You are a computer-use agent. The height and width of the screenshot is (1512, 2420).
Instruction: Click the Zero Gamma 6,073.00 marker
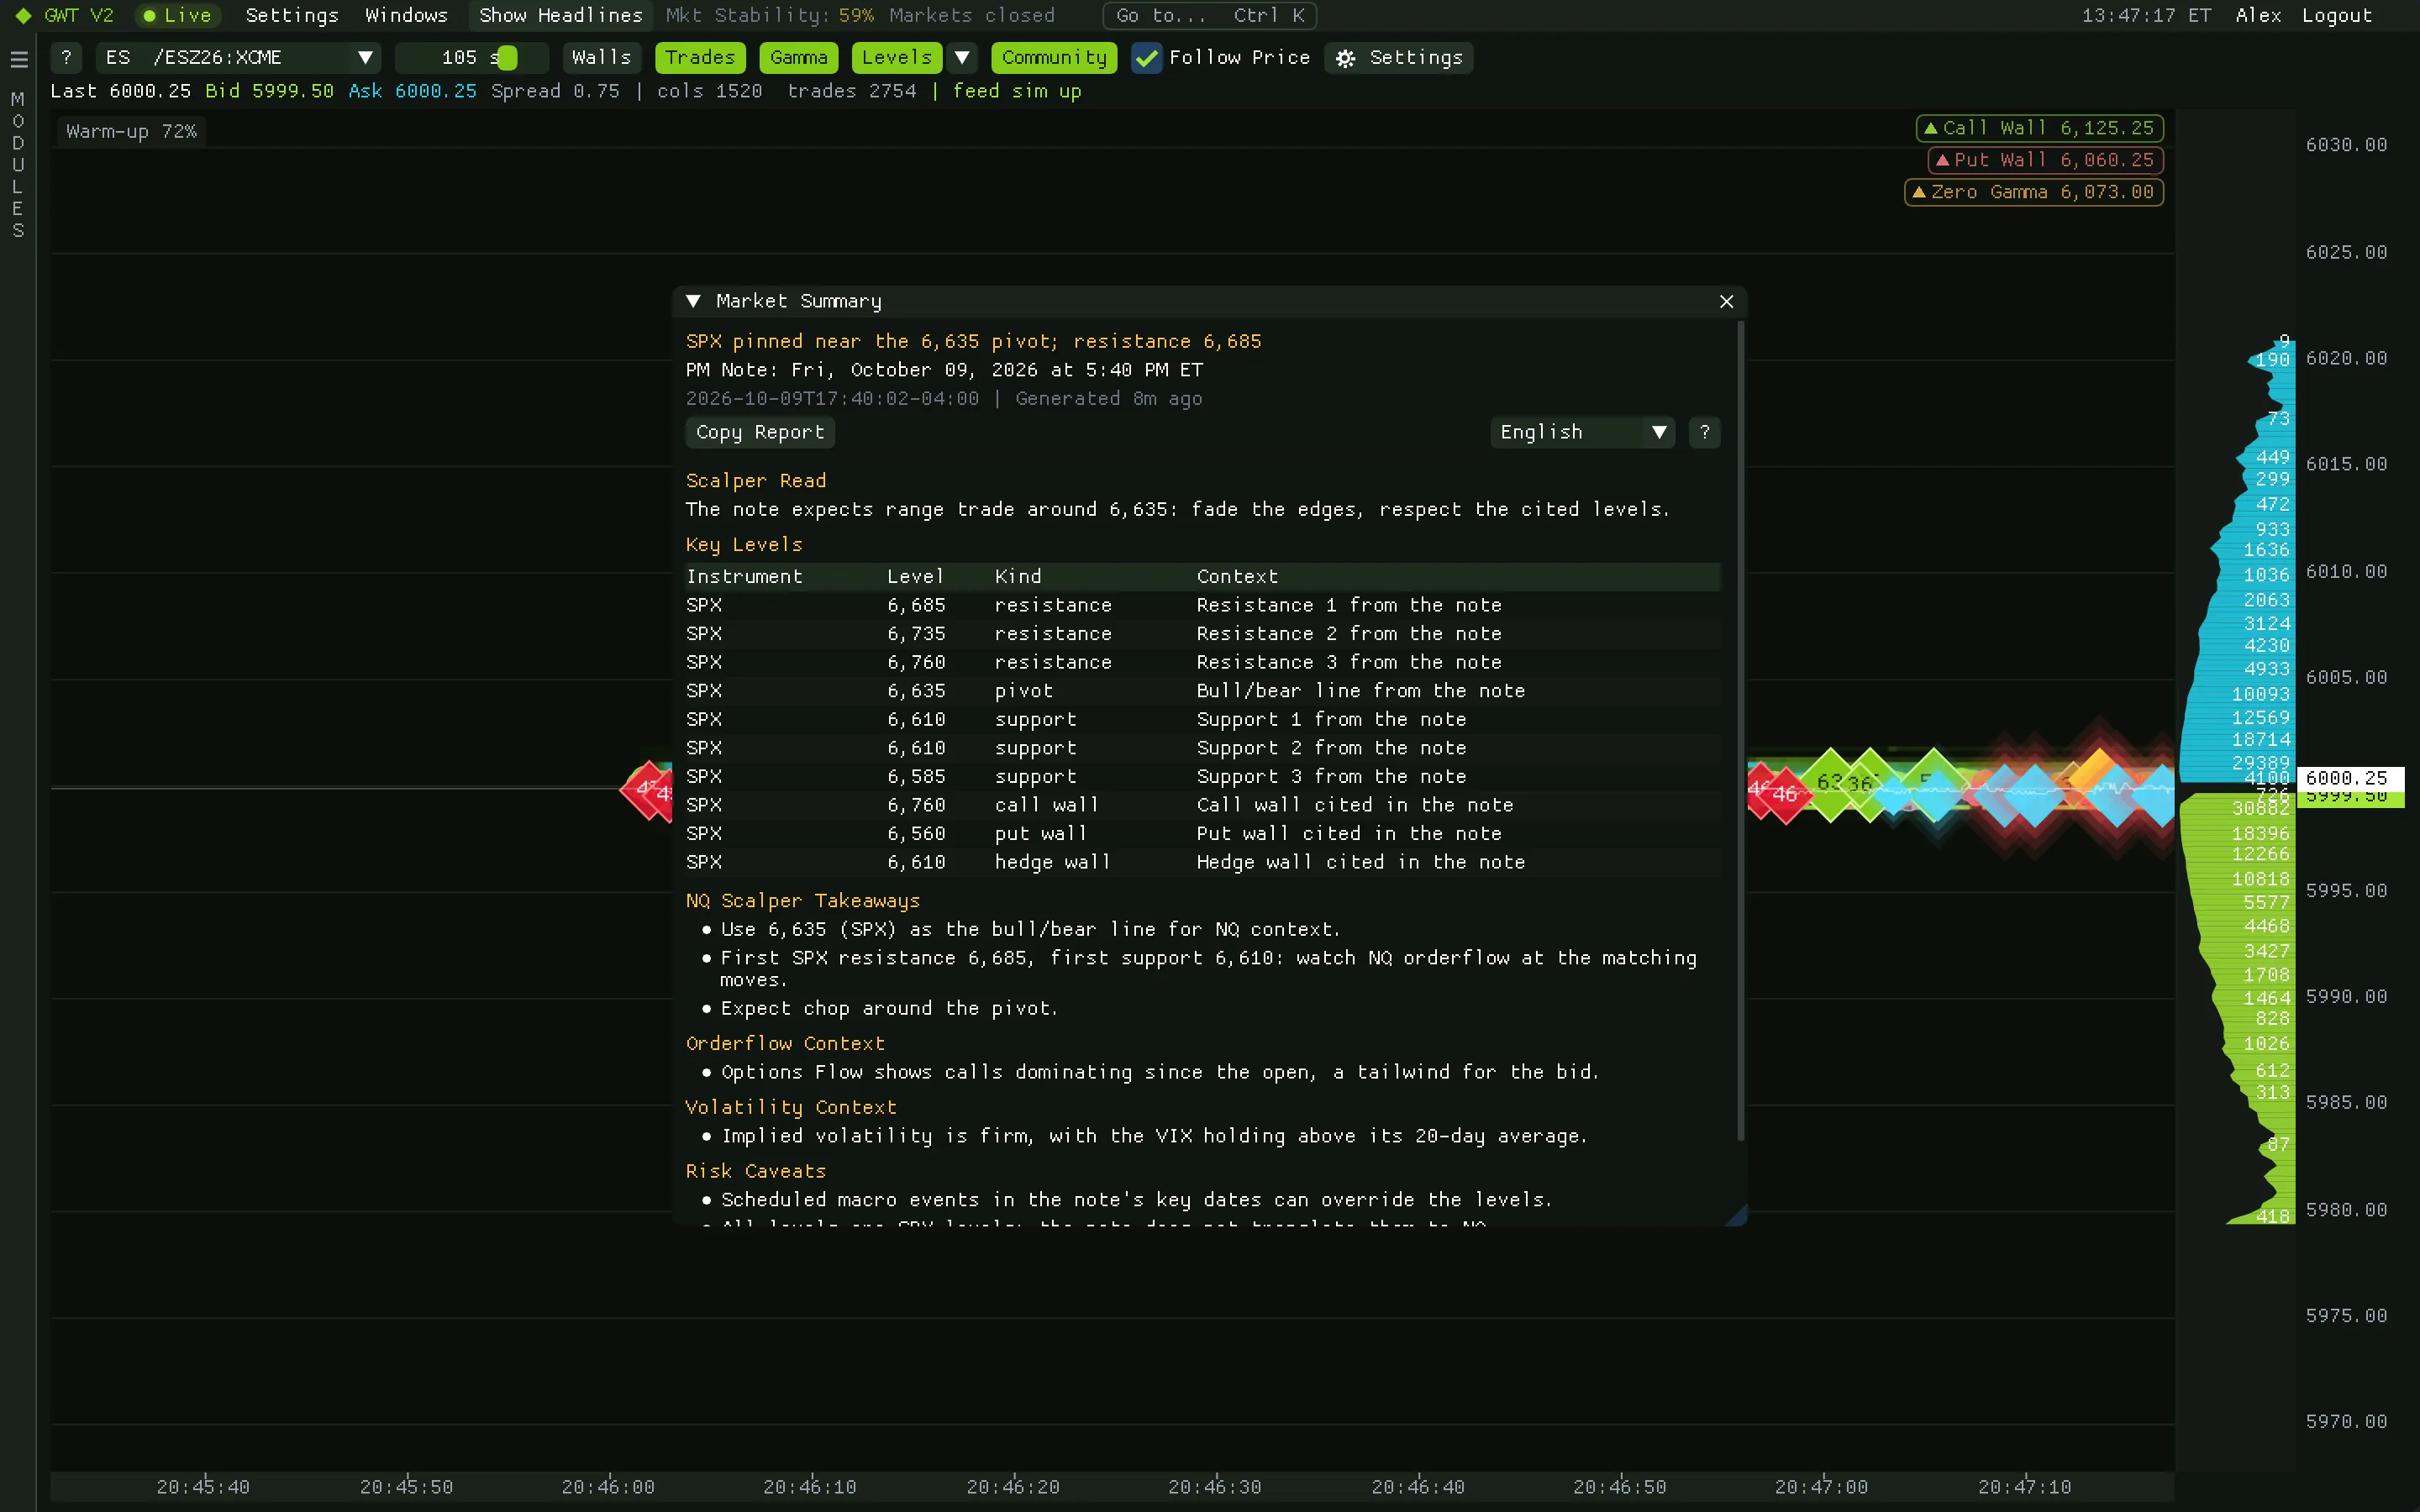pos(2034,192)
